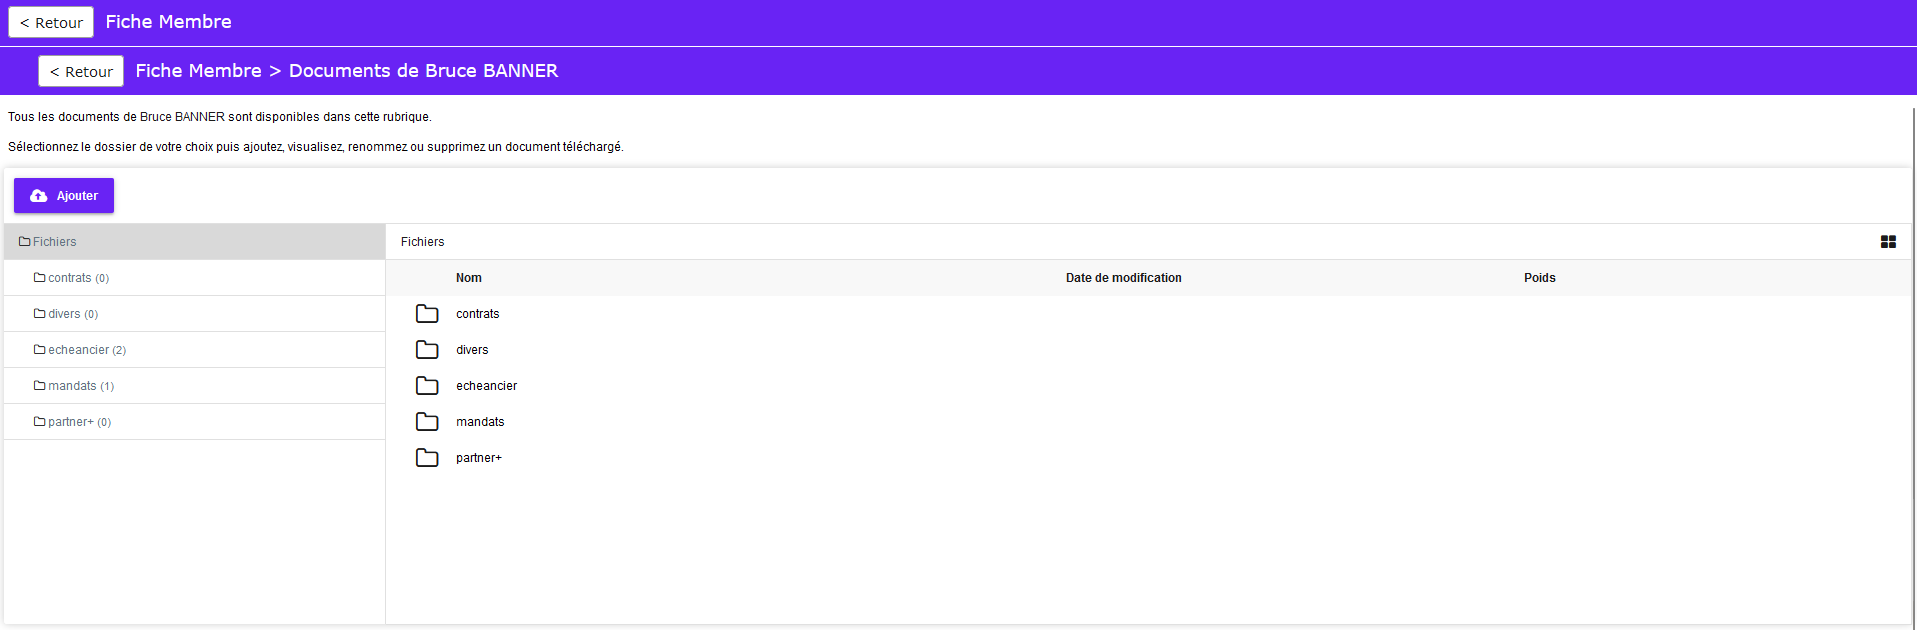
Task: Sort by the Poids column header
Action: click(x=1539, y=278)
